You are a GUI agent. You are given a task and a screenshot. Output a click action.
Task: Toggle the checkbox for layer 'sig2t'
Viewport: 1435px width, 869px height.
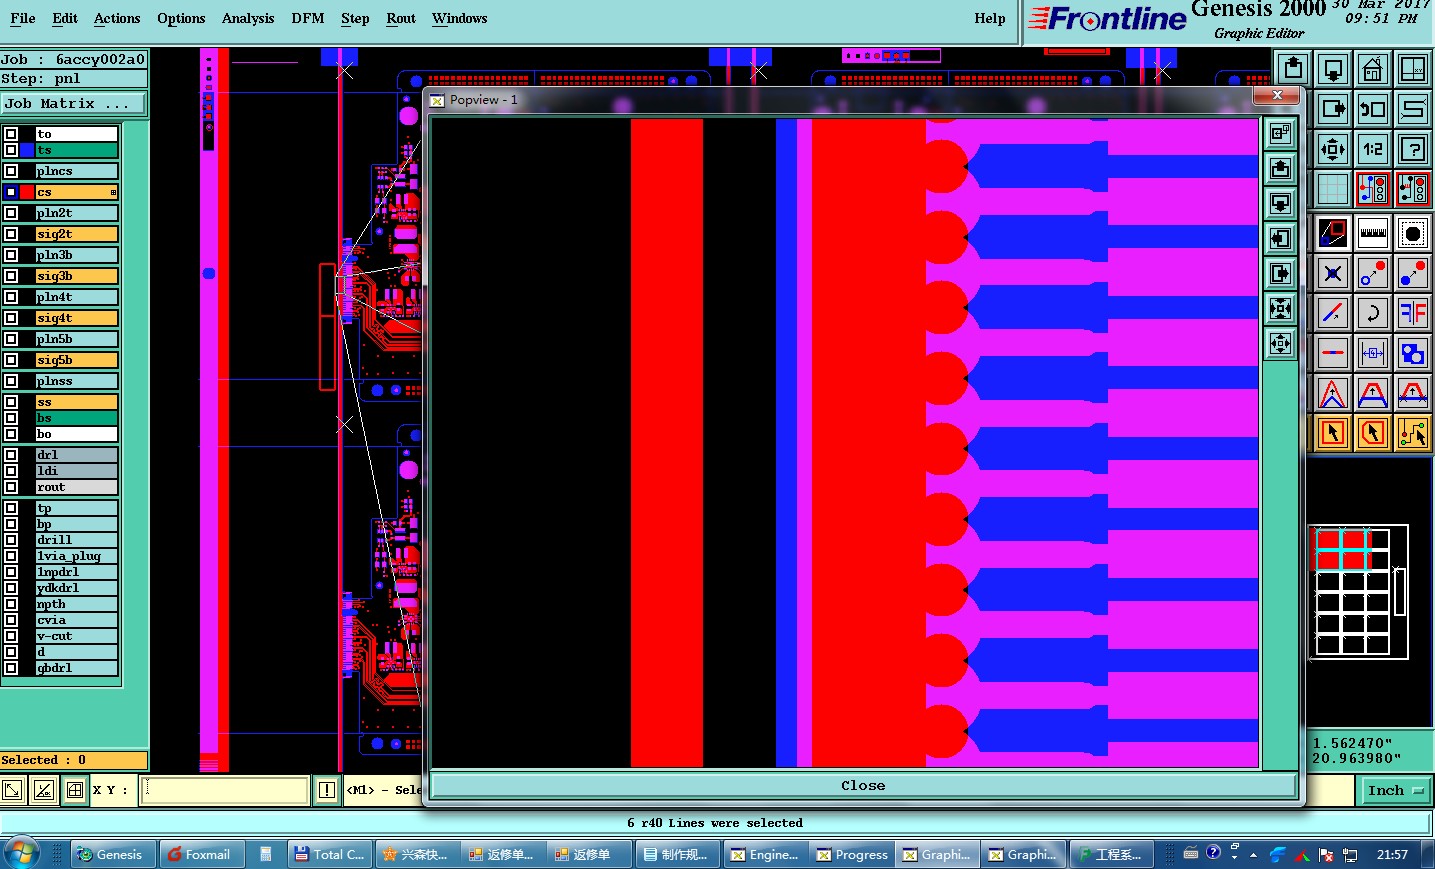pyautogui.click(x=11, y=234)
